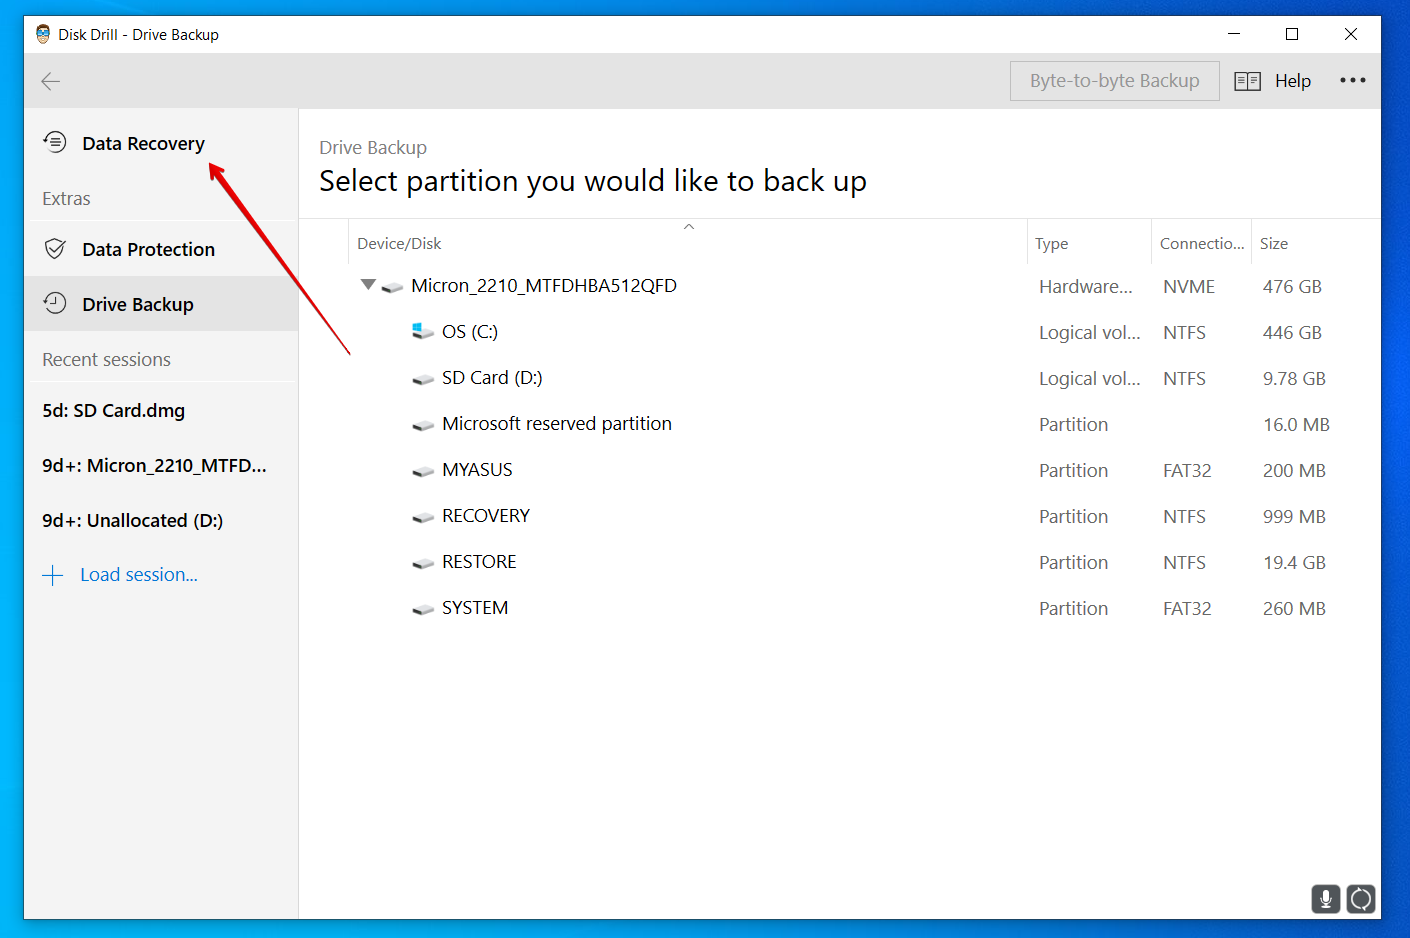Click the disk icon beside Micron_2210_MTFDHBA512QFD
Screen dimensions: 1410x938
[x=392, y=287]
